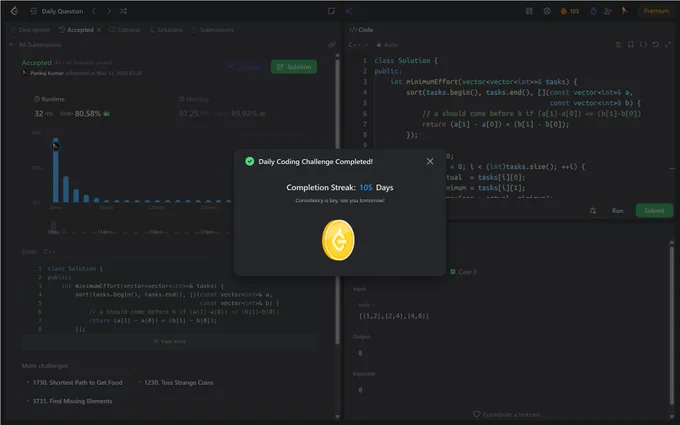Go back to All Submissions
This screenshot has width=680, height=425.
[x=36, y=45]
